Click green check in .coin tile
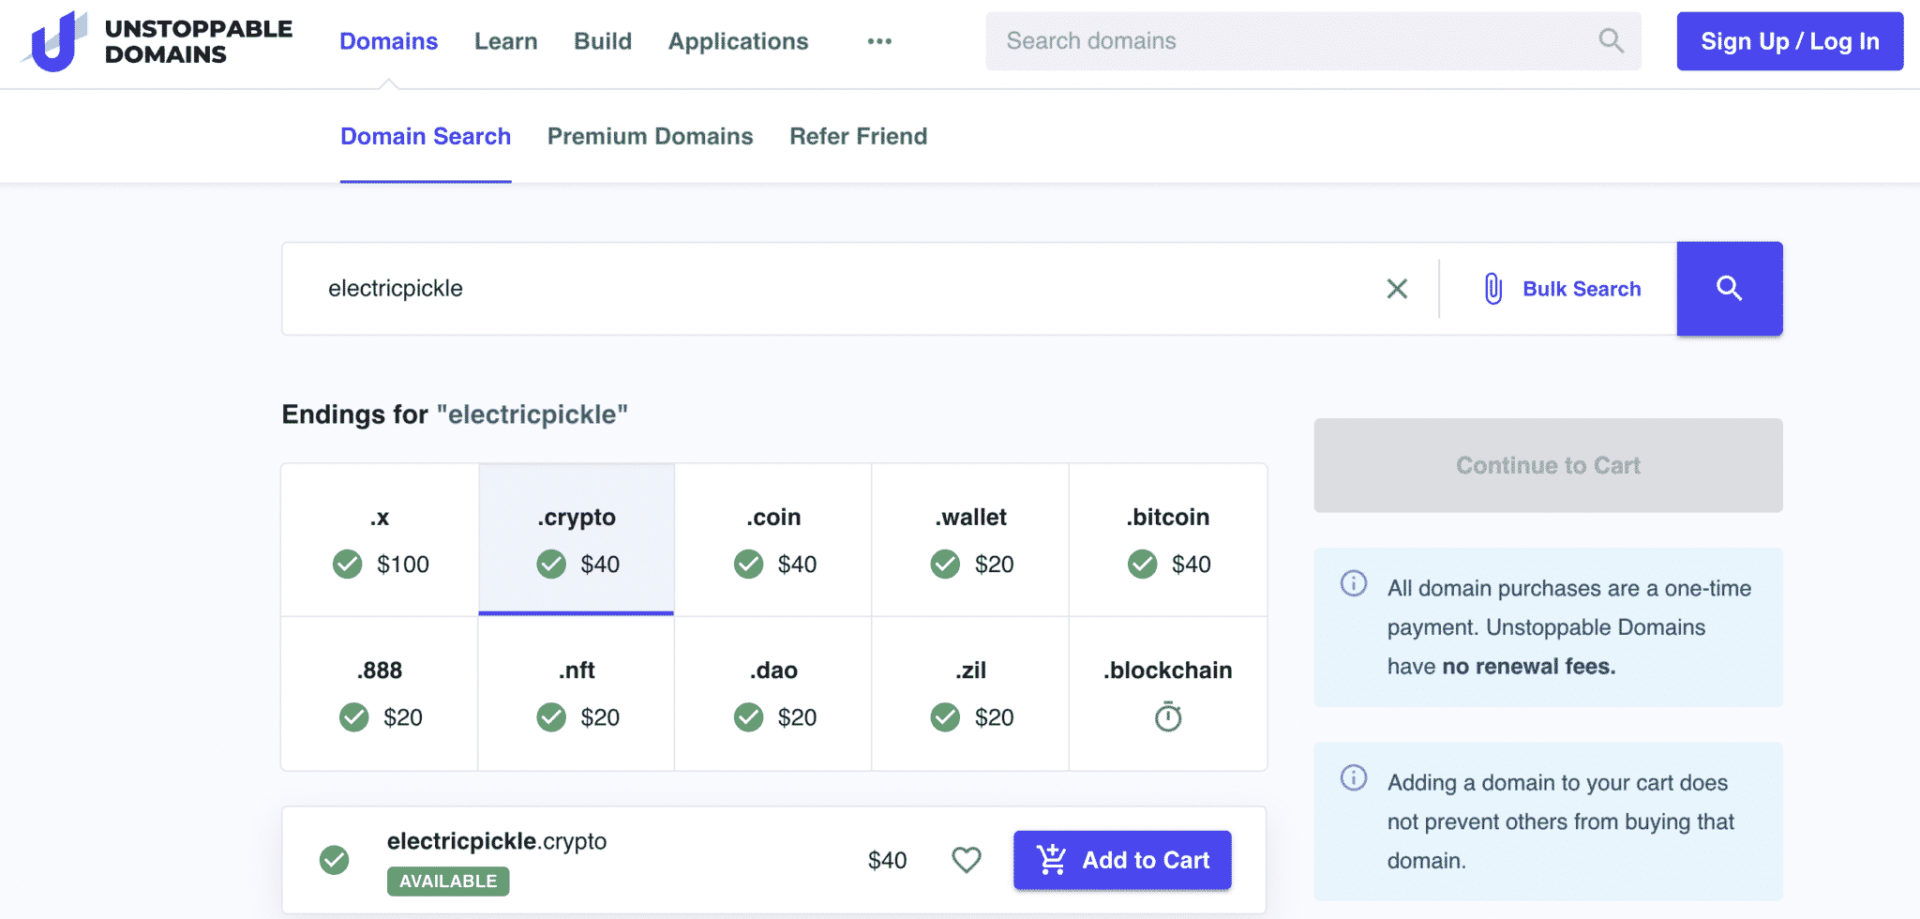Image resolution: width=1920 pixels, height=919 pixels. click(x=749, y=564)
